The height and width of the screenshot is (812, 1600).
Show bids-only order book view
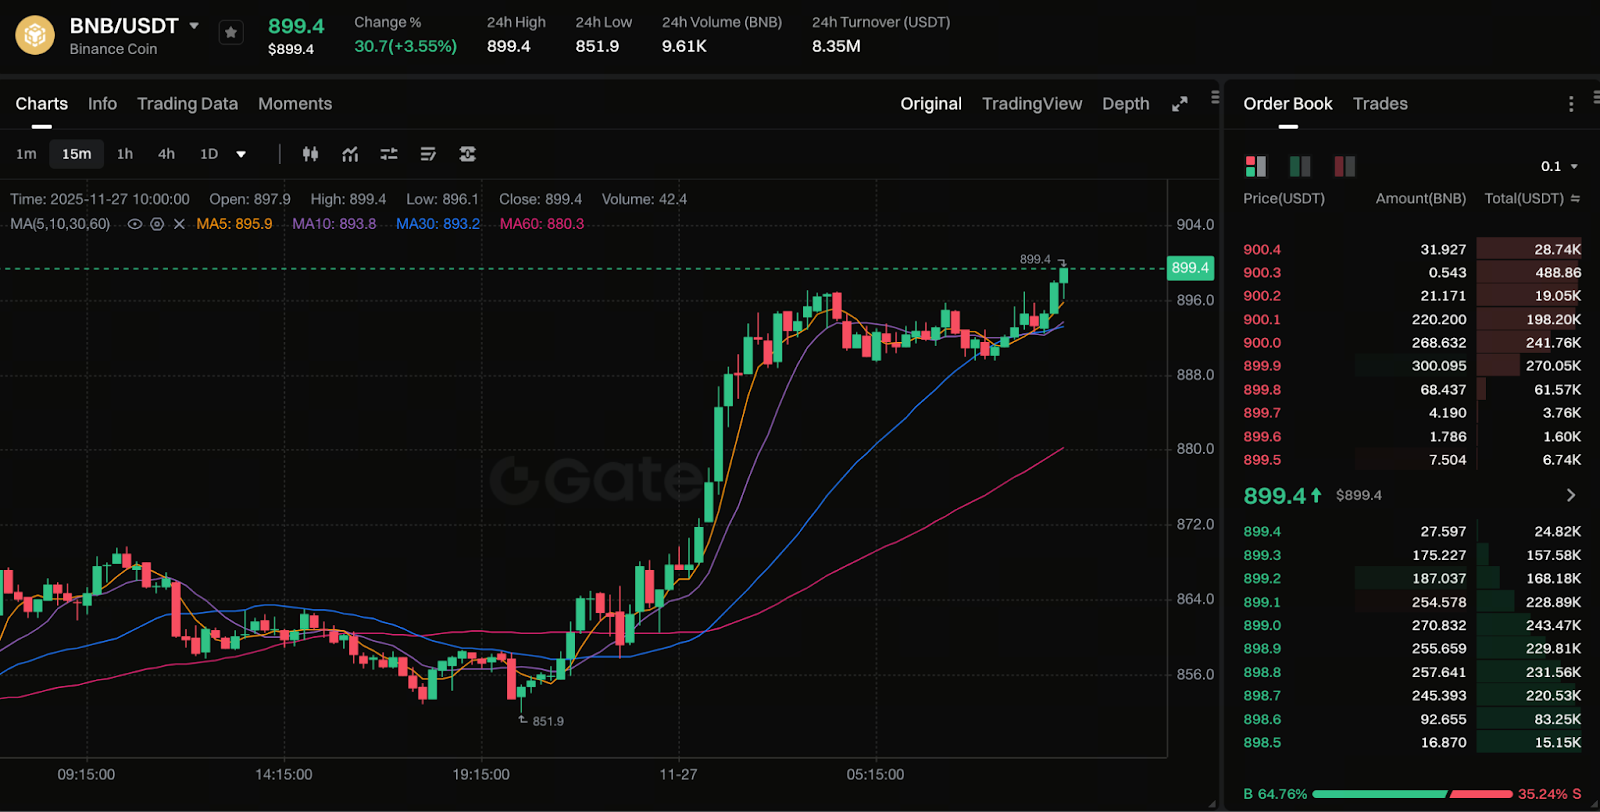1300,166
